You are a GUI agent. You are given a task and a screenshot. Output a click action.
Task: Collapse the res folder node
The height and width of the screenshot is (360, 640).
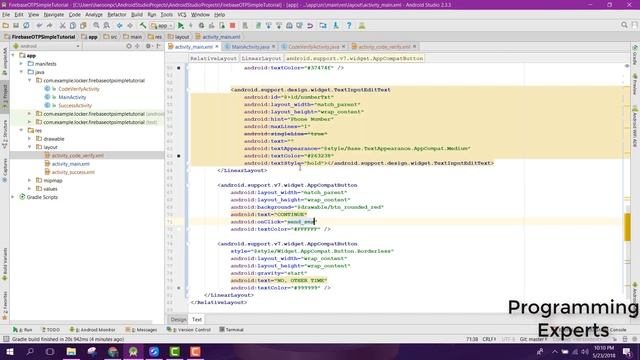tap(21, 130)
